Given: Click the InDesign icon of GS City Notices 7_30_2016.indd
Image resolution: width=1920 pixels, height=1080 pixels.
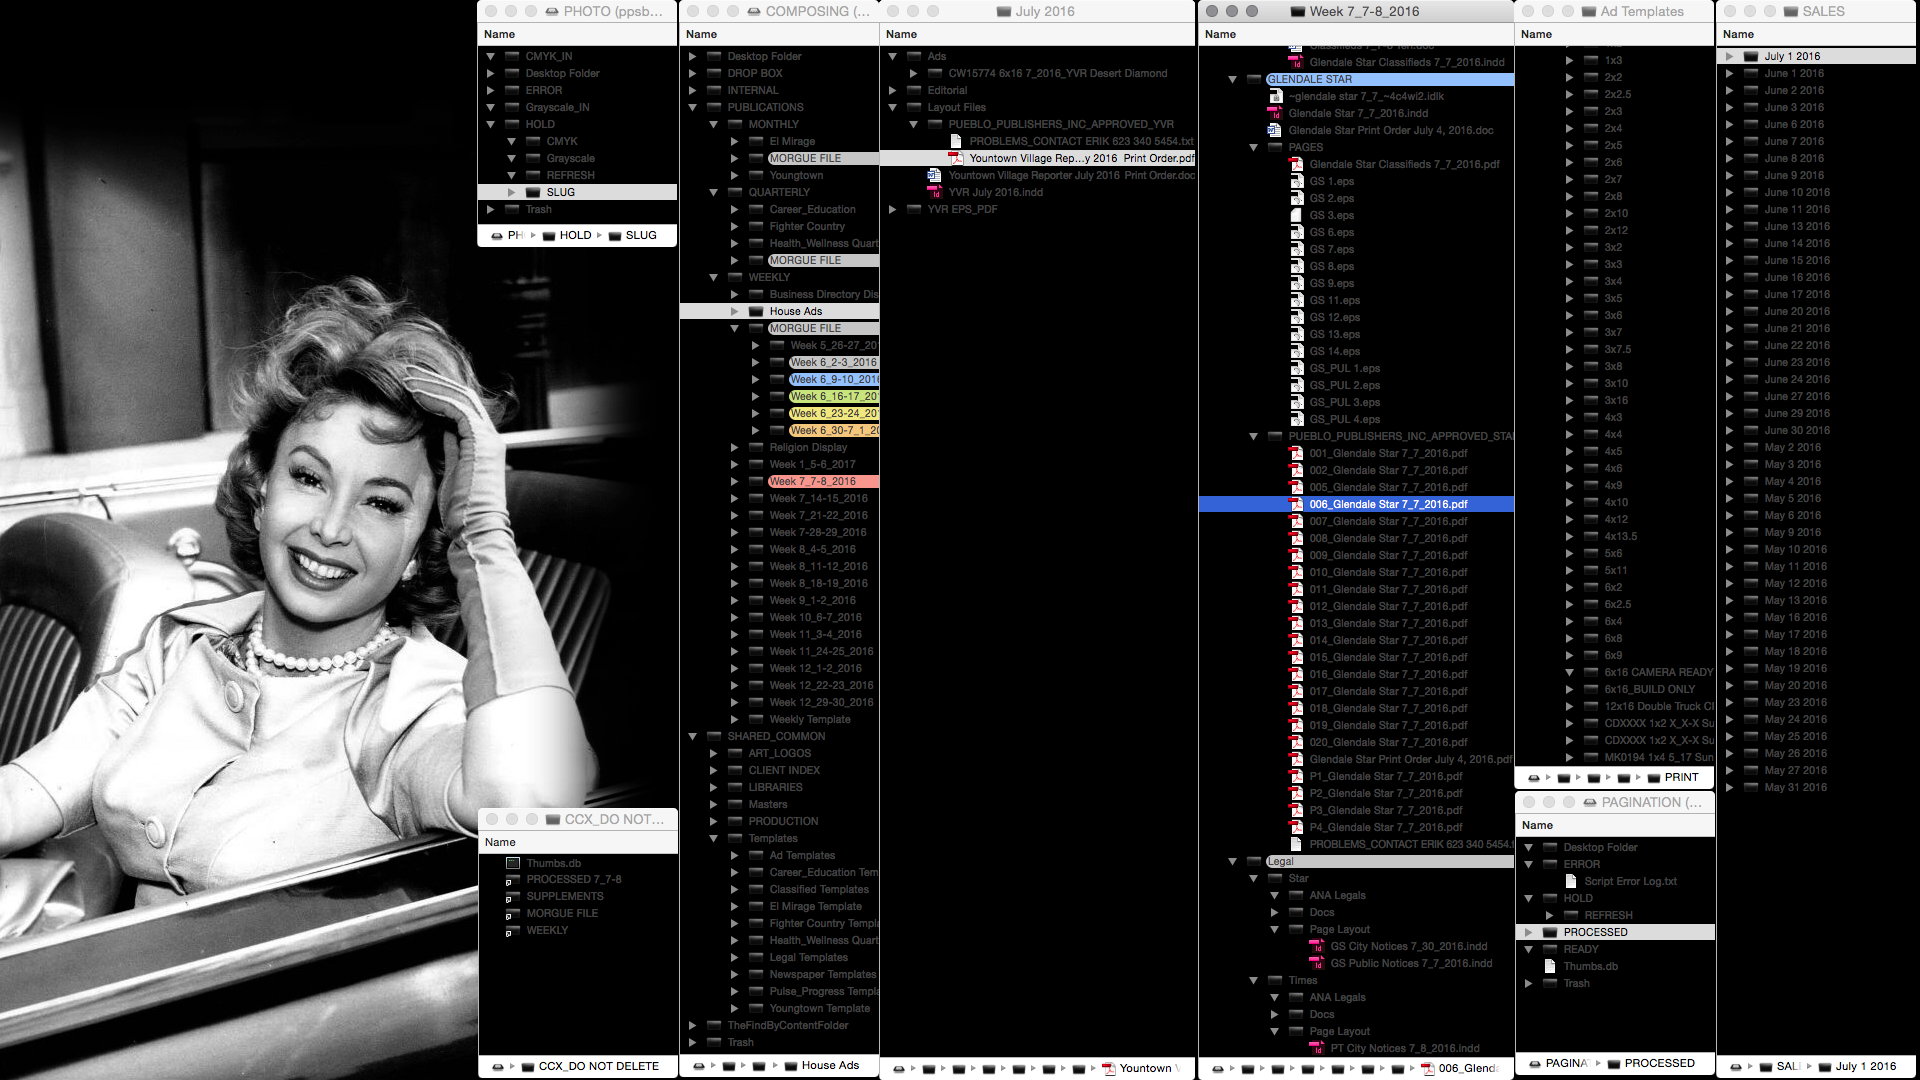Looking at the screenshot, I should [x=1317, y=947].
